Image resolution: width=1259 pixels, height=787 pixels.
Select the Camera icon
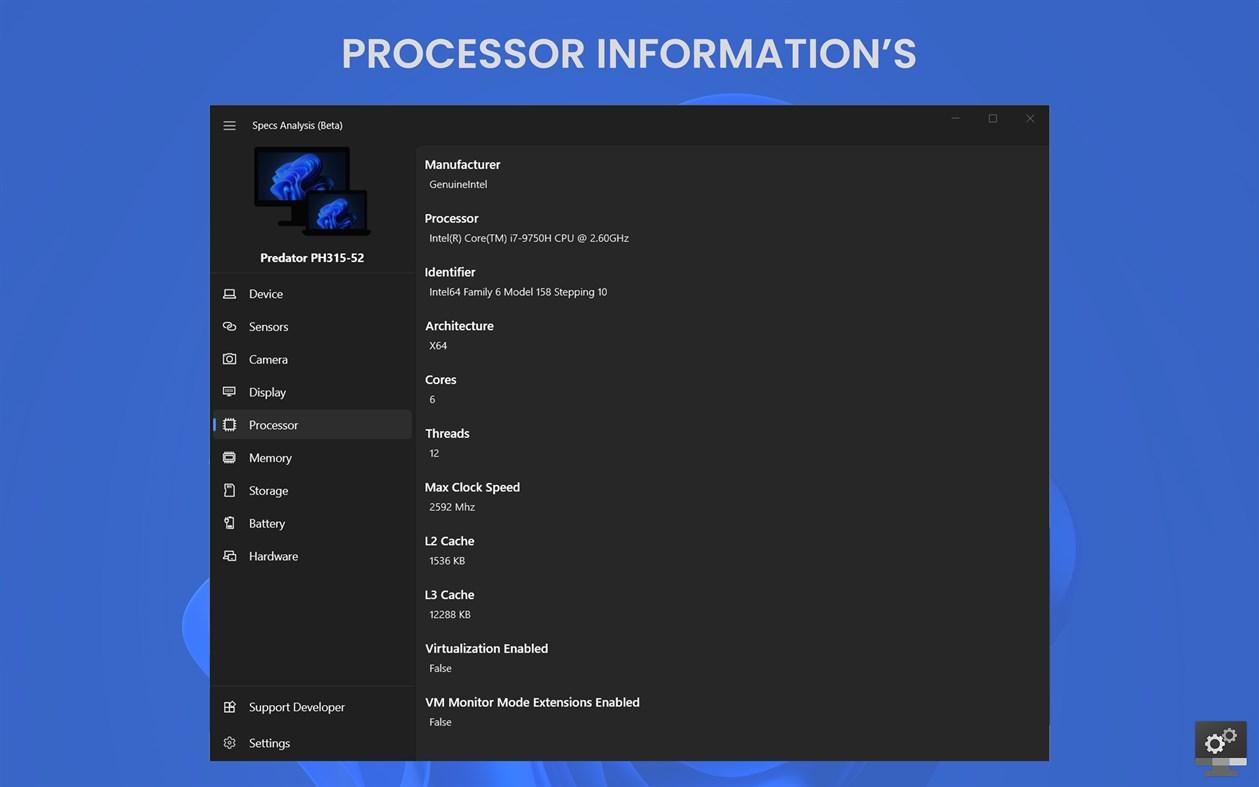[231, 359]
